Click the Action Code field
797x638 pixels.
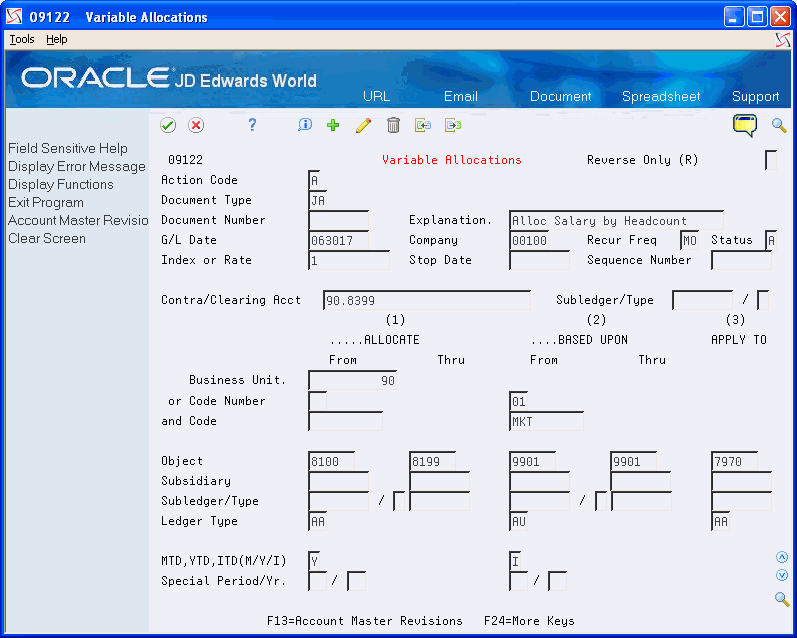tap(315, 180)
